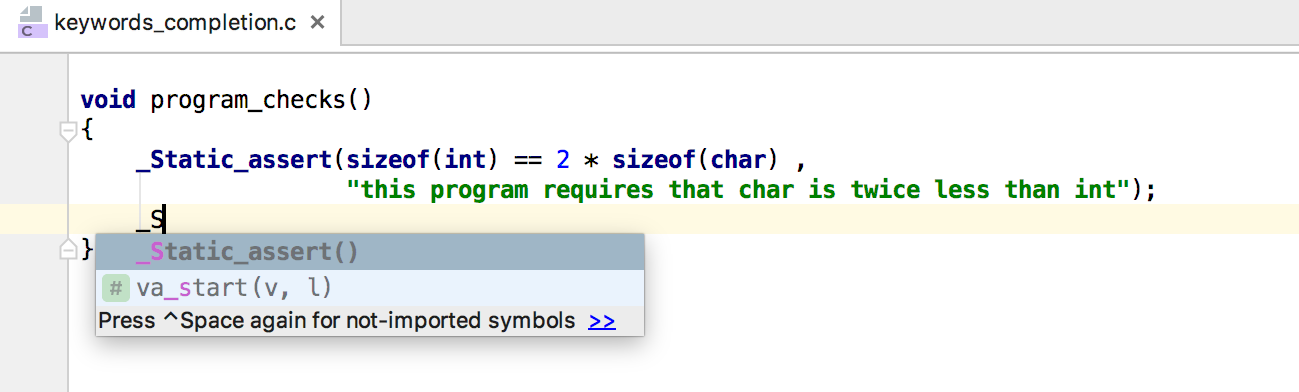The height and width of the screenshot is (392, 1299).
Task: Click the # macro icon beside va_start
Action: [x=116, y=288]
